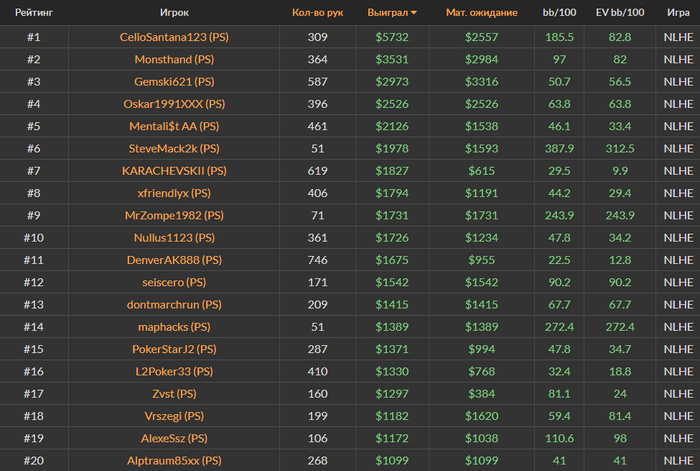Click the sort arrow next to Выиграл
Viewport: 700px width, 471px height.
pyautogui.click(x=414, y=13)
